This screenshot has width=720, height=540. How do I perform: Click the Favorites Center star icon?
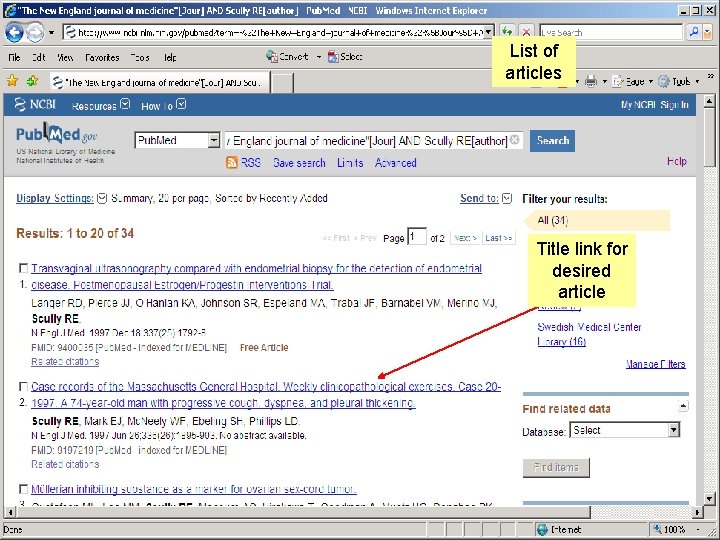tap(12, 81)
